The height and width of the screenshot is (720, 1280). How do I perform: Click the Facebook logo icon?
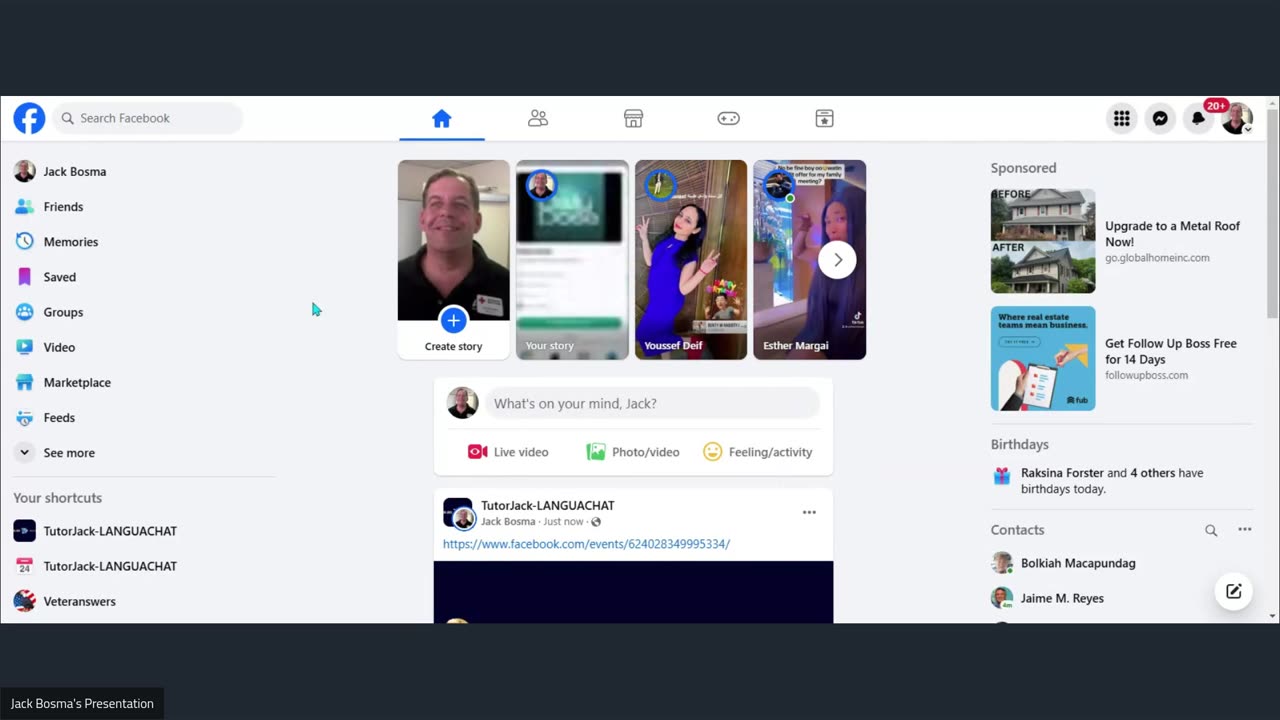pyautogui.click(x=29, y=118)
